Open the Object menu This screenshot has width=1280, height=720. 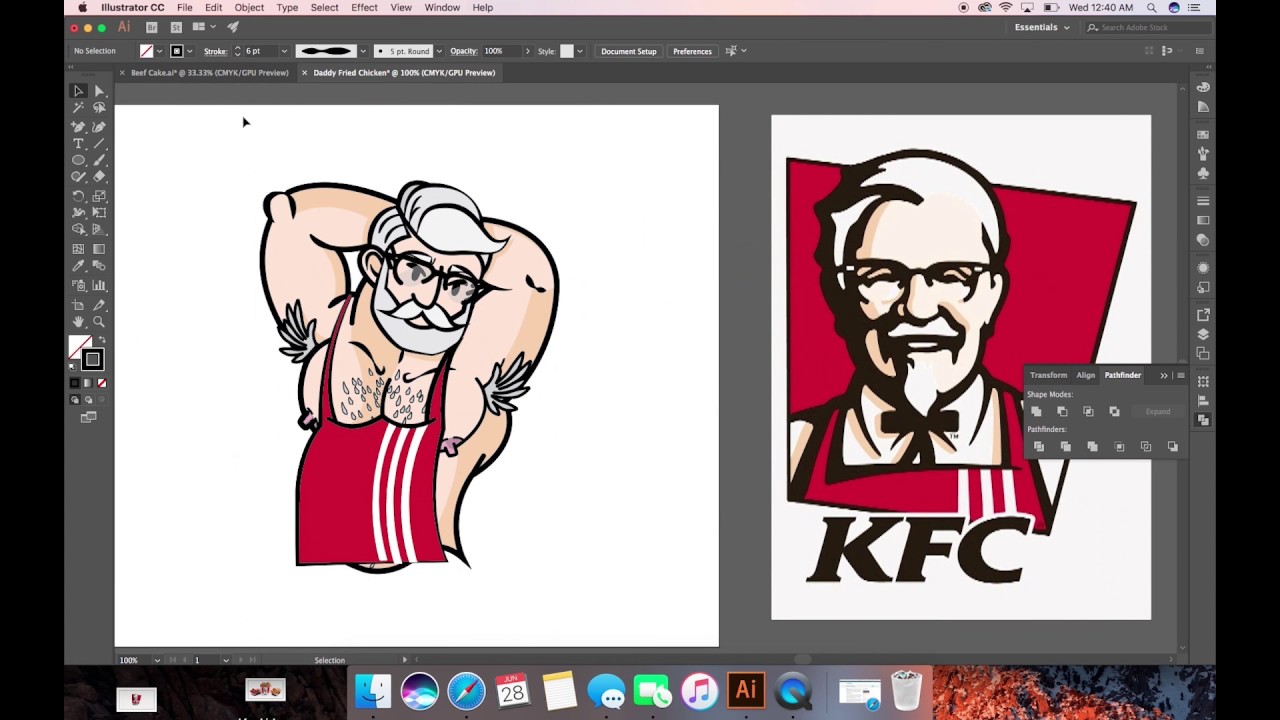(249, 7)
